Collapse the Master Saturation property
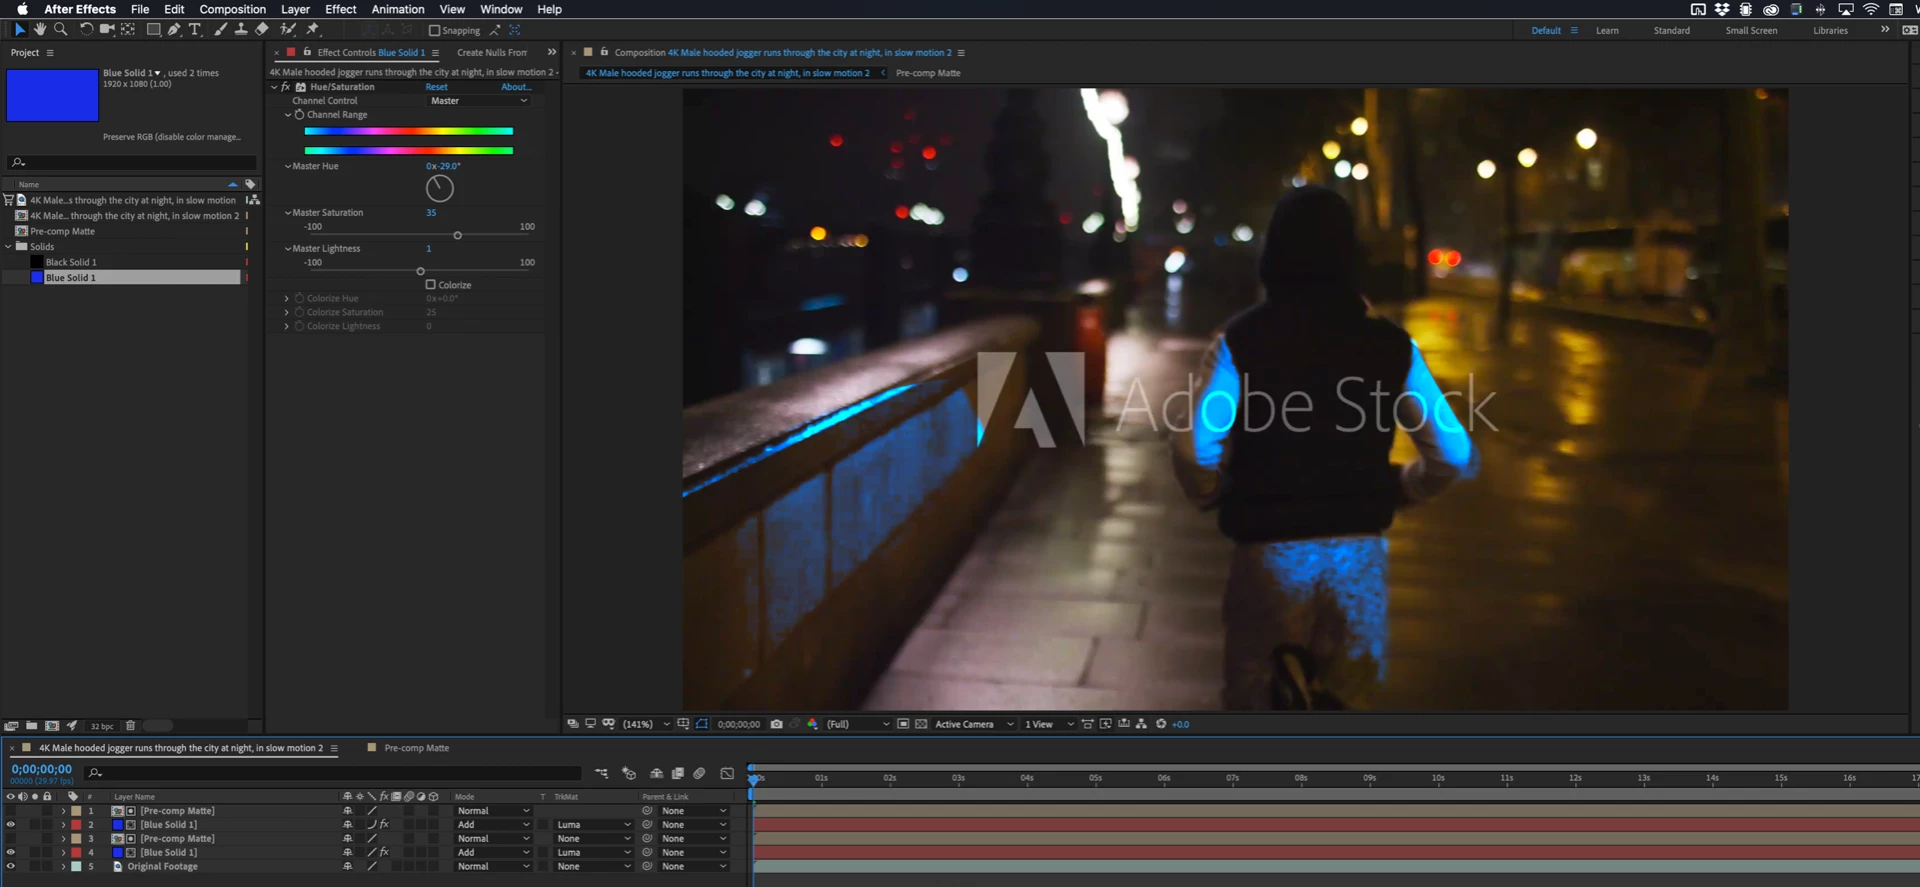Viewport: 1920px width, 887px height. [x=288, y=213]
